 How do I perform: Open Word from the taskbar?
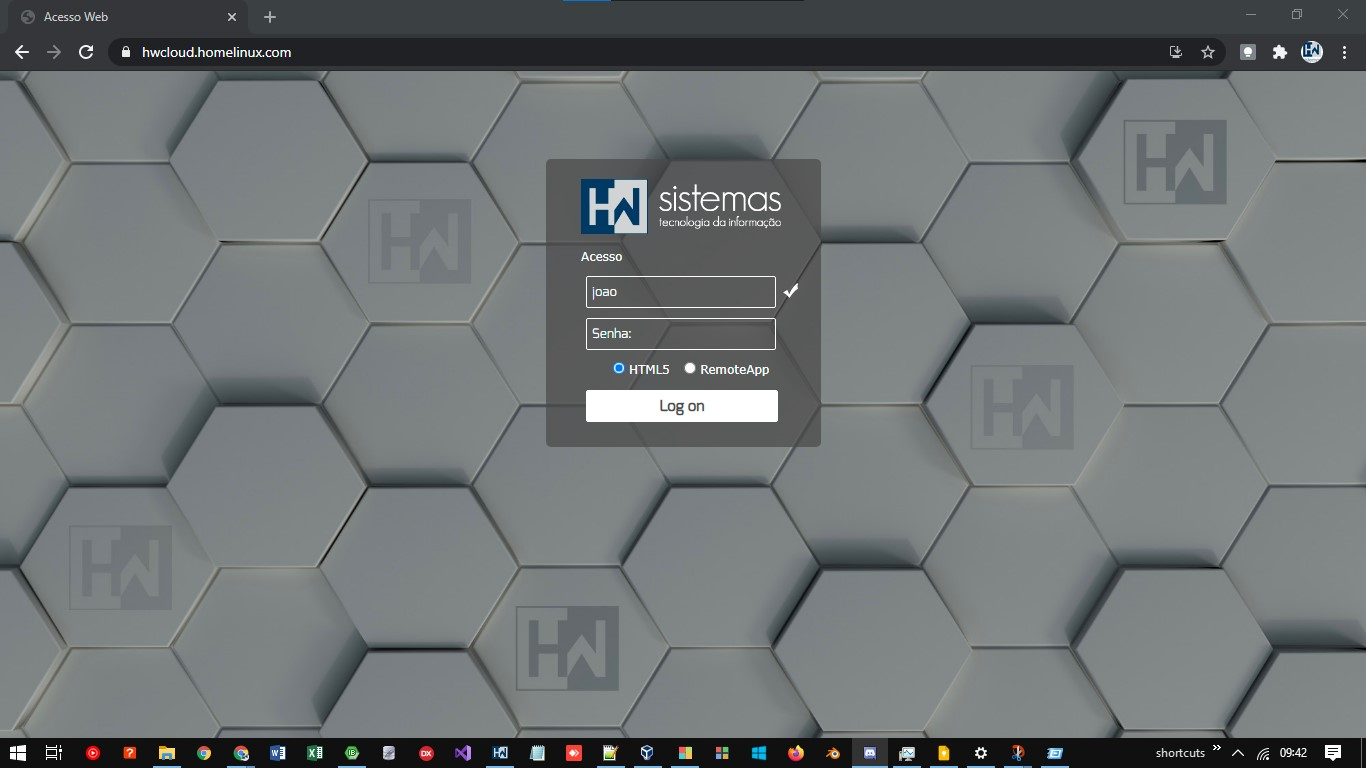(278, 753)
